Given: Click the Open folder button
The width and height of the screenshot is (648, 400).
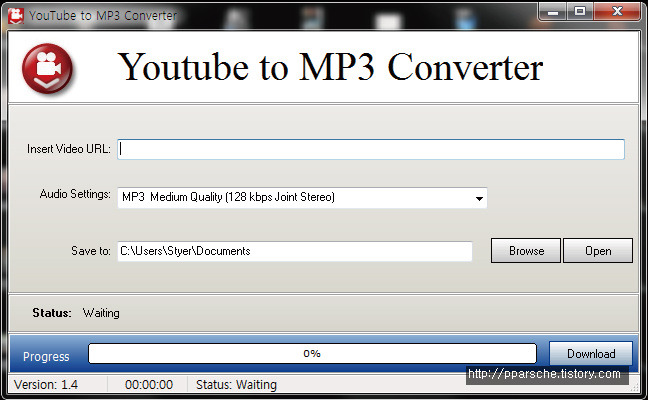Looking at the screenshot, I should click(x=598, y=250).
